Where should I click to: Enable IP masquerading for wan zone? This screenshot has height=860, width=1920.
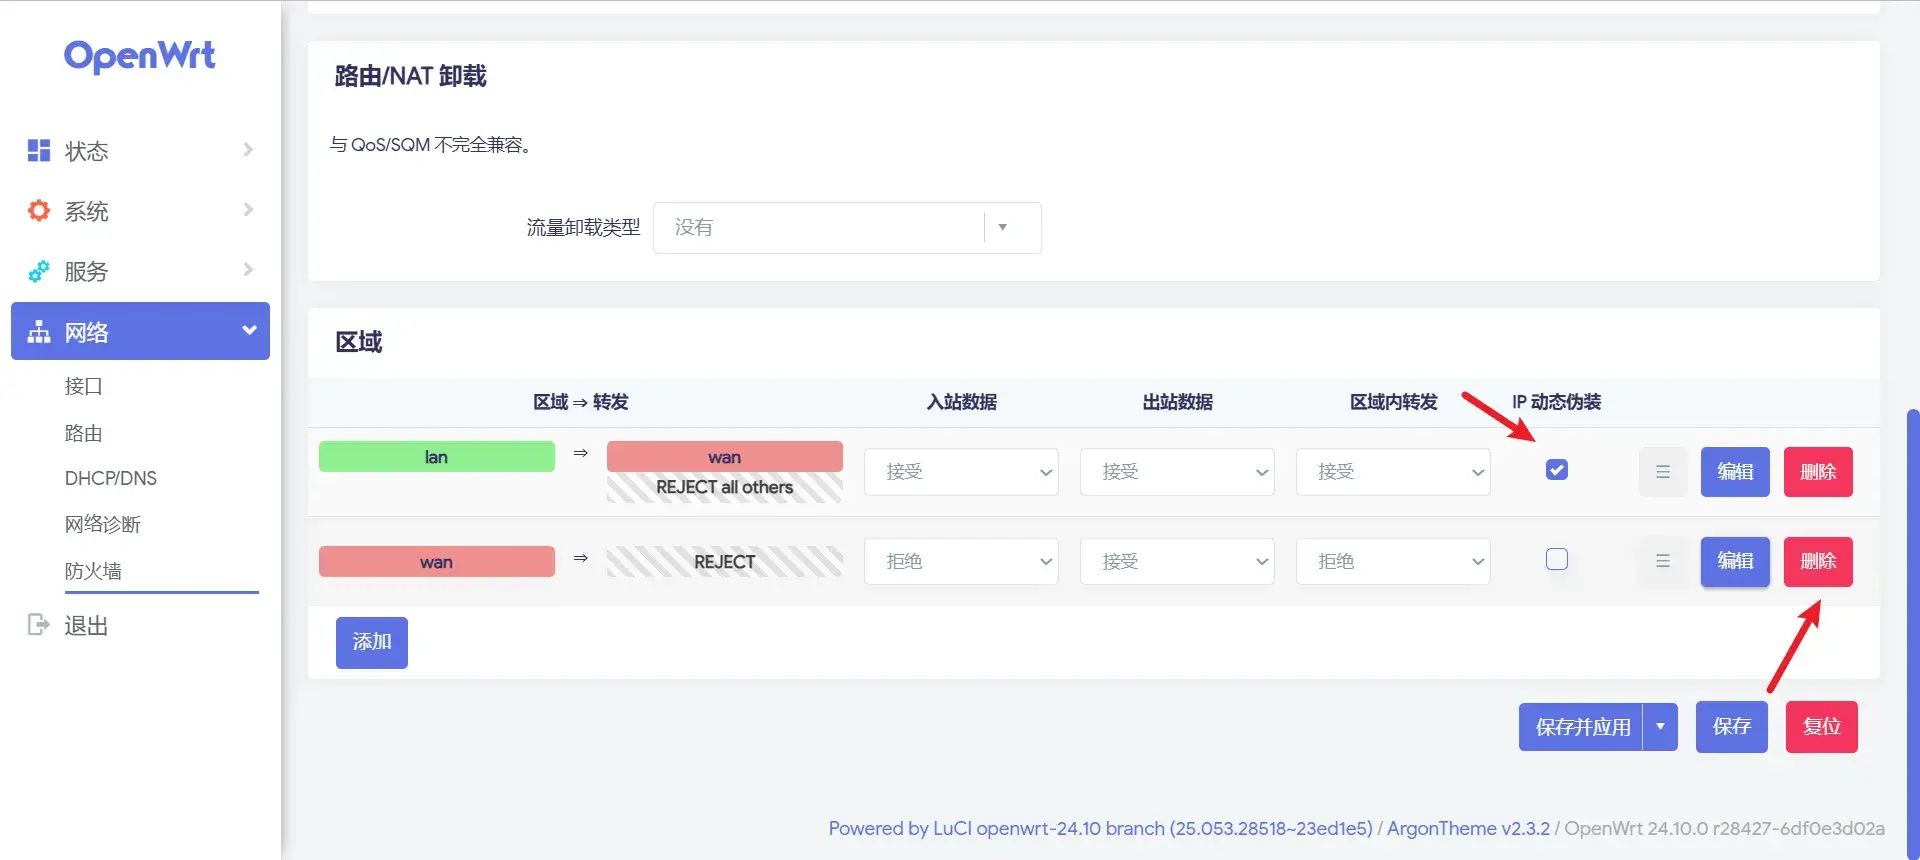click(1556, 560)
